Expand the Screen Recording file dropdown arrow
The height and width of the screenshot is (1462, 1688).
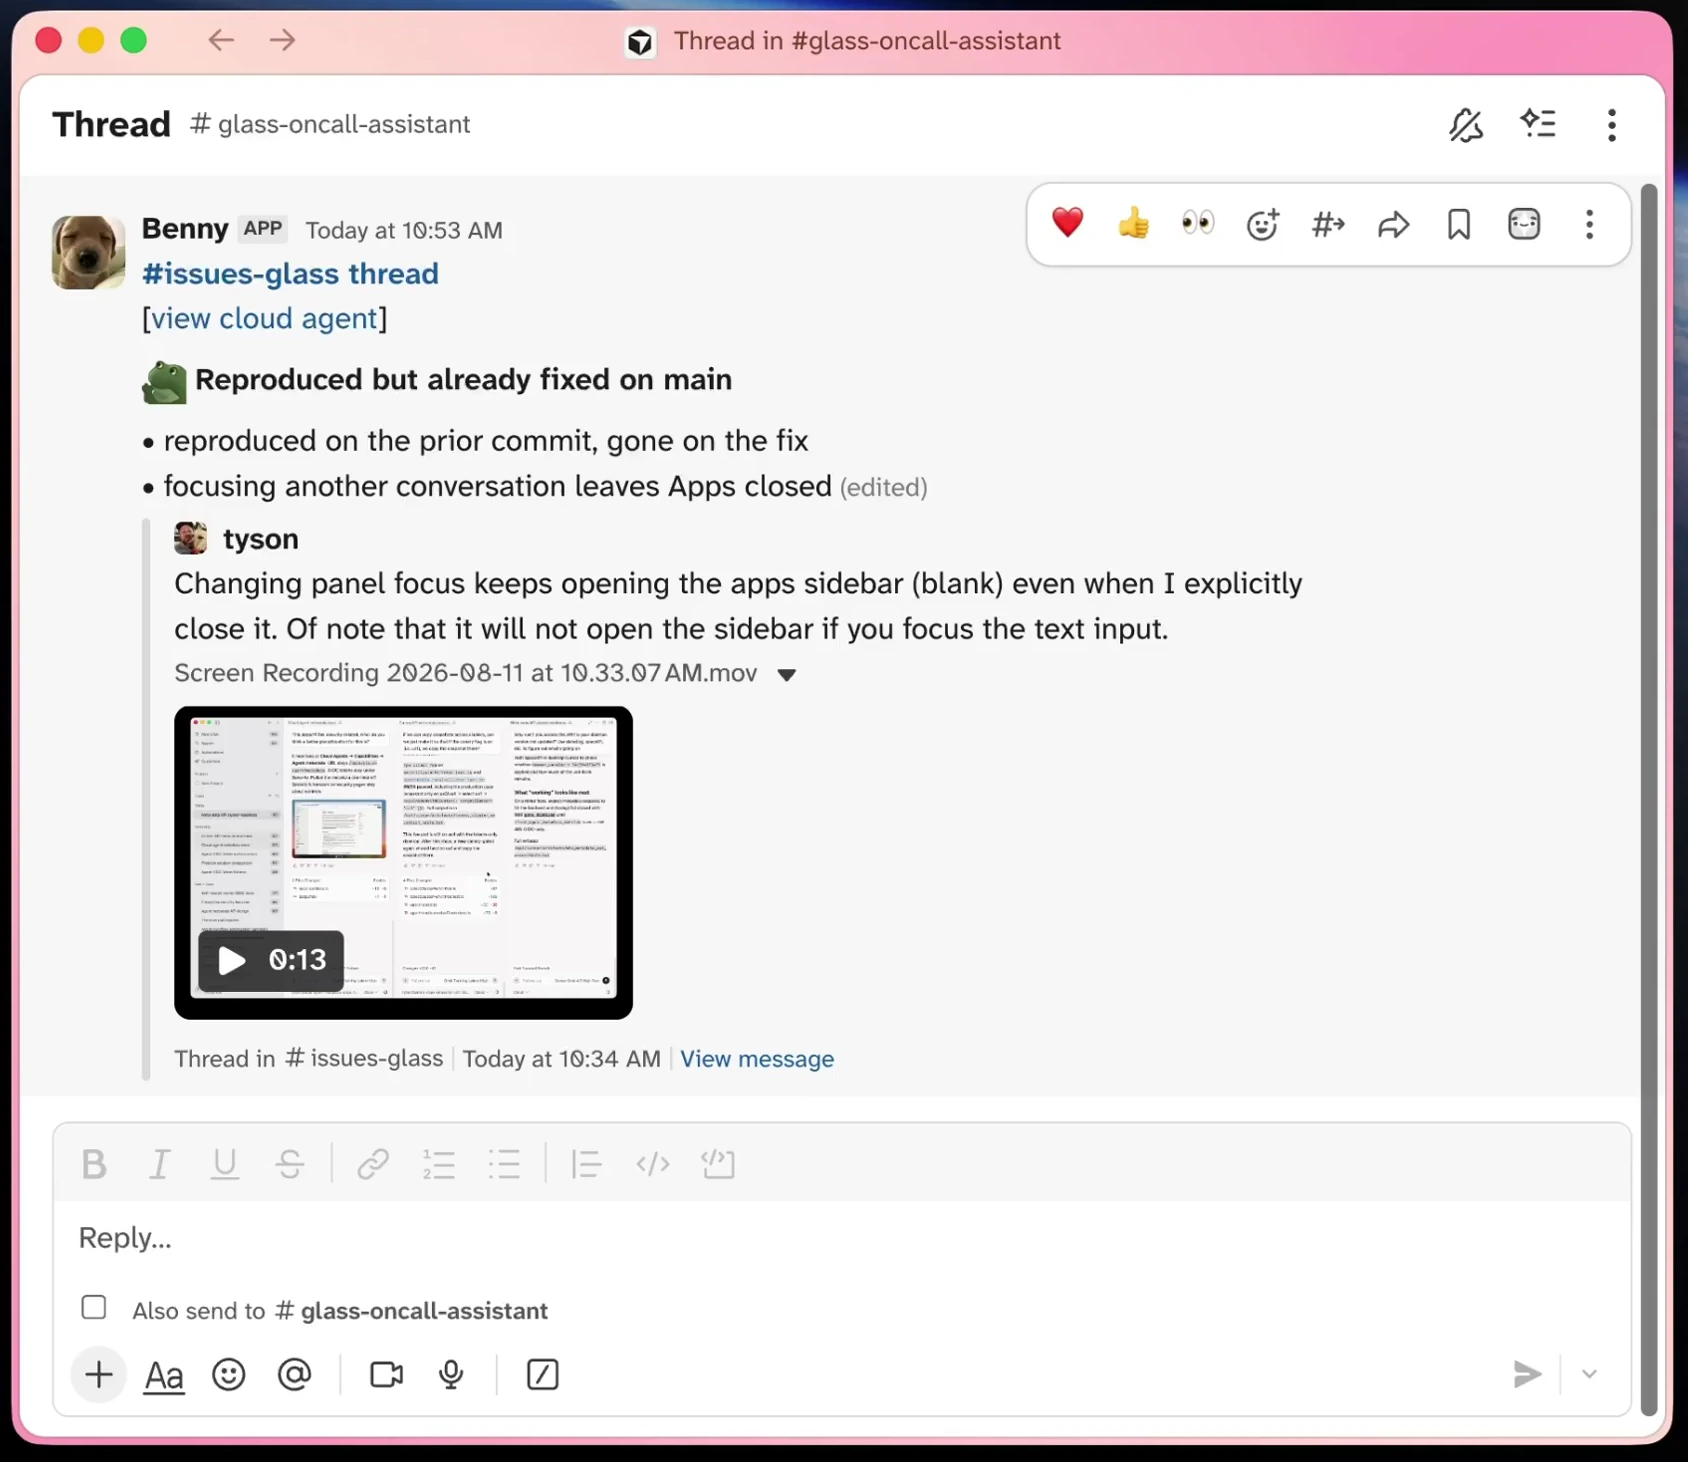787,675
